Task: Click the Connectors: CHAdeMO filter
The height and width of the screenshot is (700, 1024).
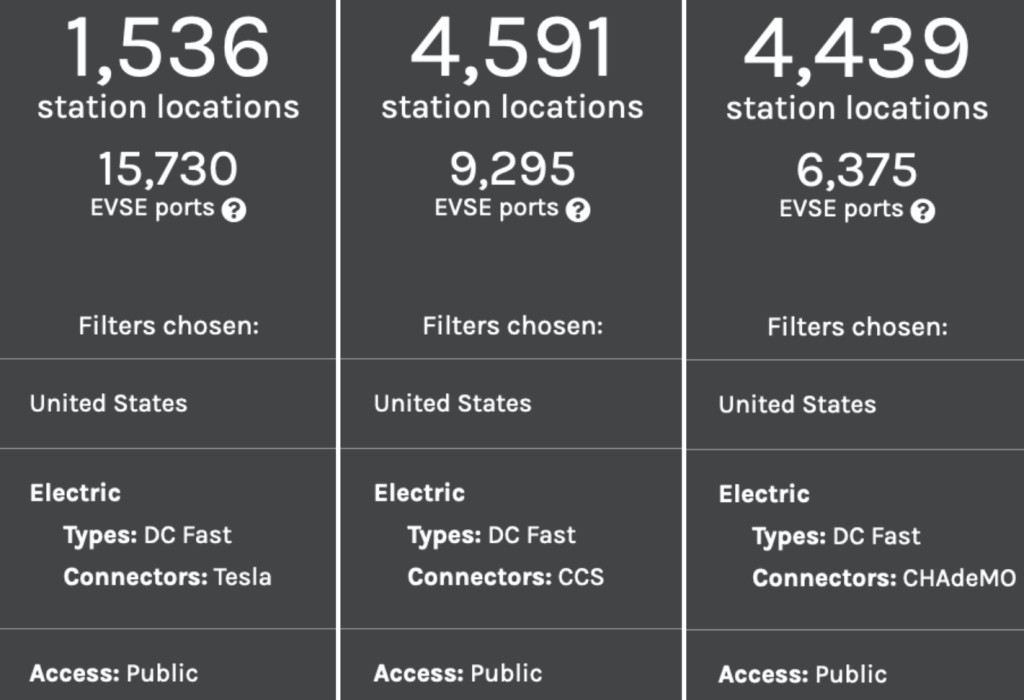Action: pos(884,578)
